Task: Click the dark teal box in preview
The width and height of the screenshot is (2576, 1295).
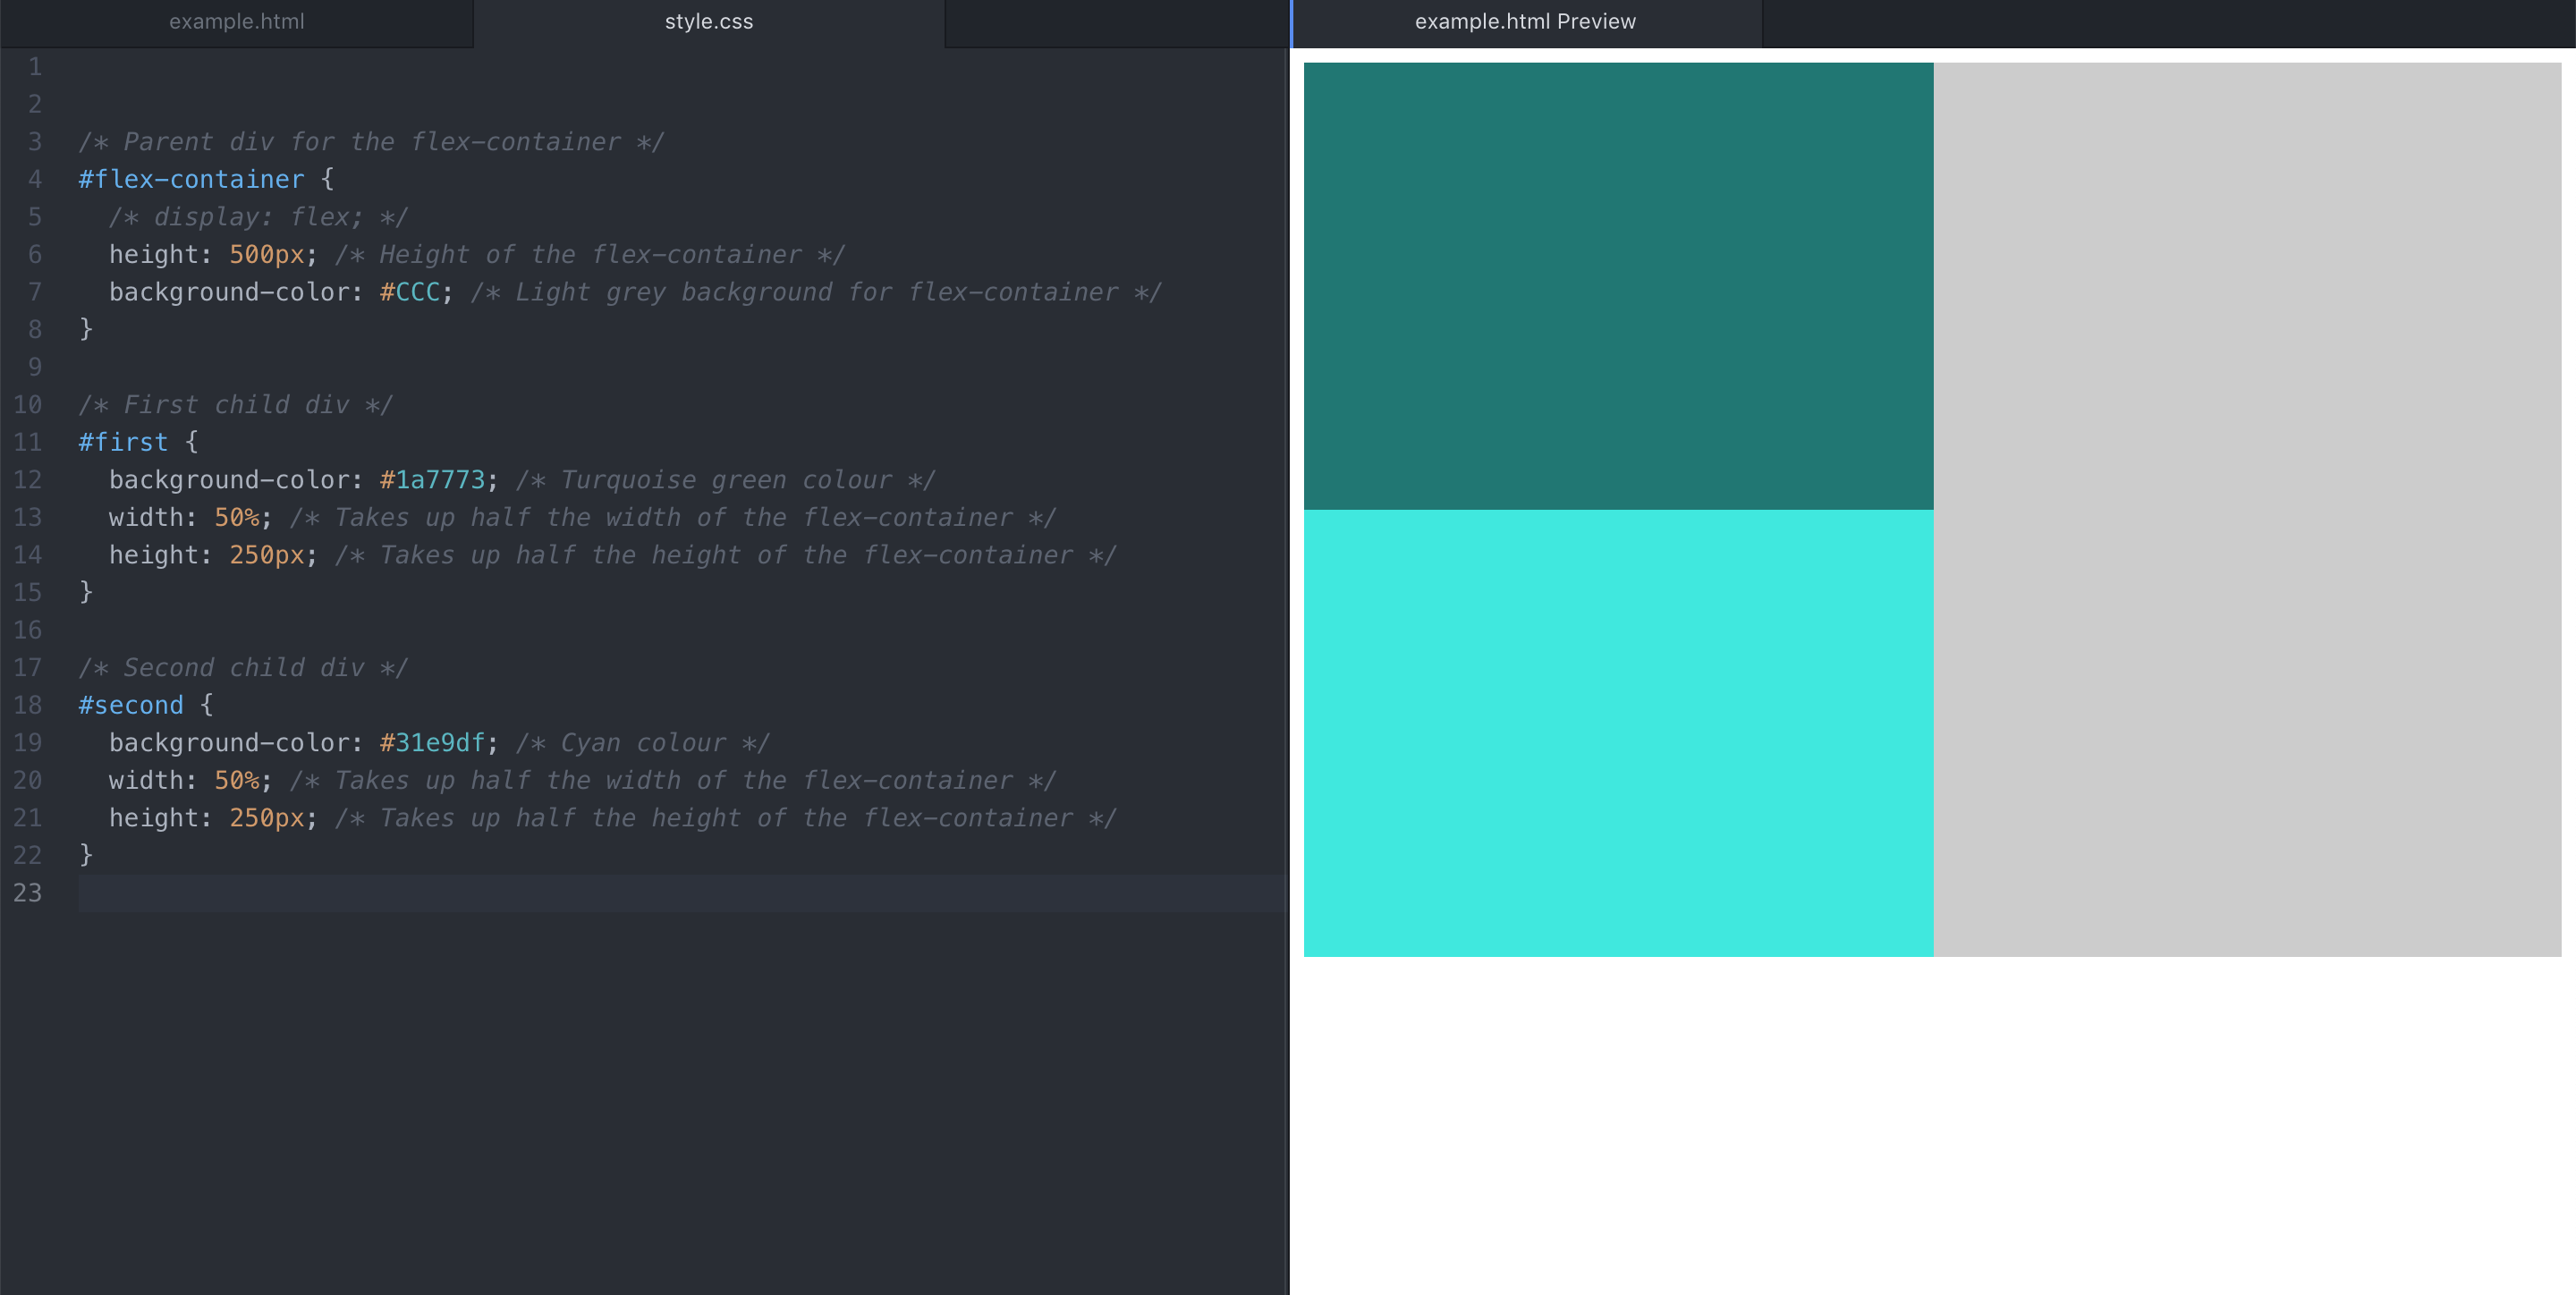Action: coord(1617,286)
